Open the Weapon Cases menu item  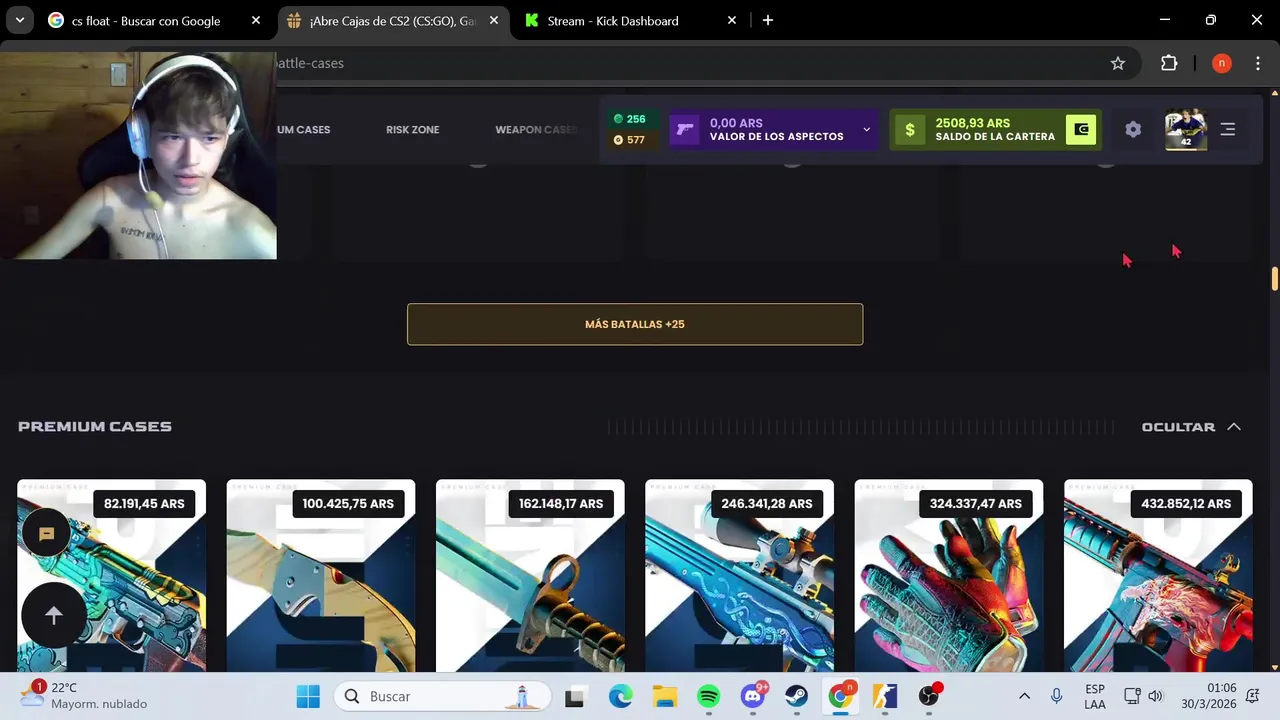click(x=536, y=129)
